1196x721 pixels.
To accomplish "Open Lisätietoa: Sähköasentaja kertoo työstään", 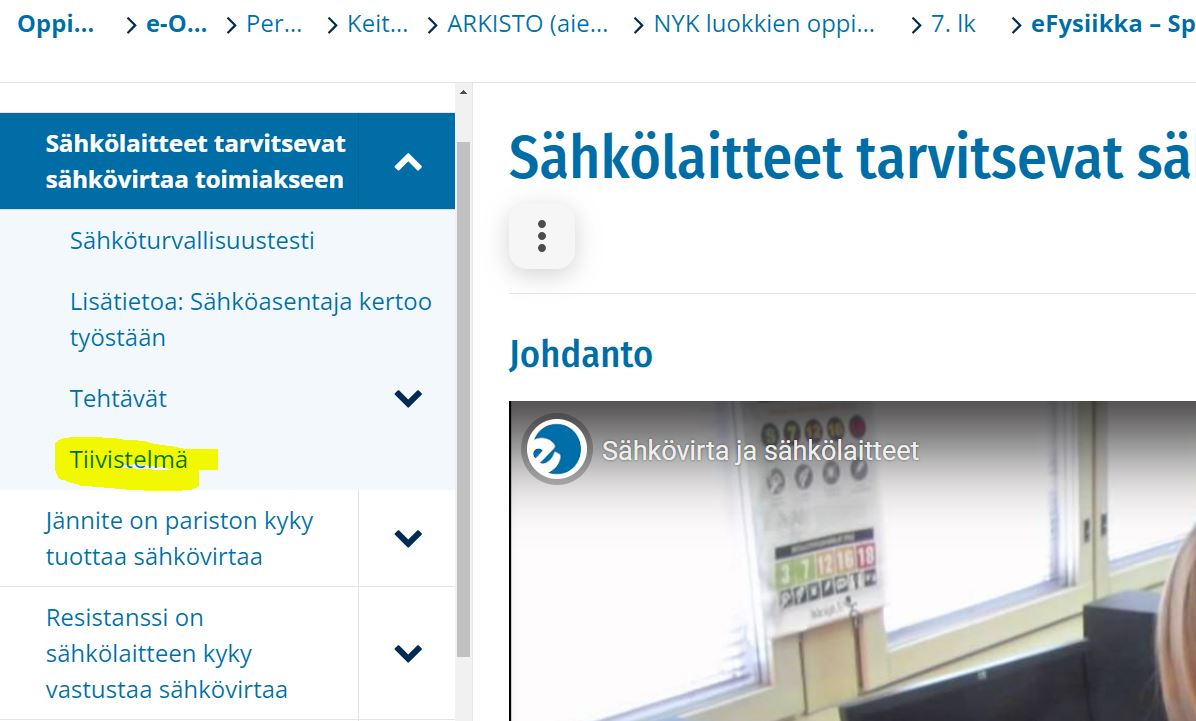I will coord(251,320).
